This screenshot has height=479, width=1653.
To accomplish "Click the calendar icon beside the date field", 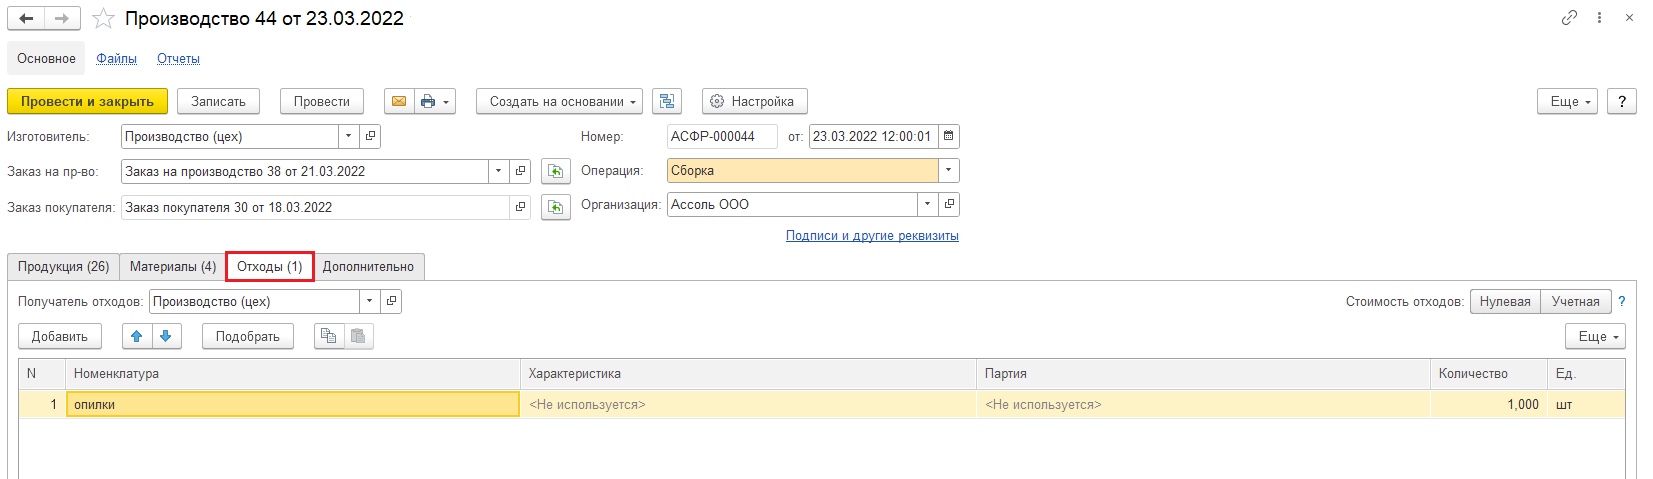I will point(949,136).
